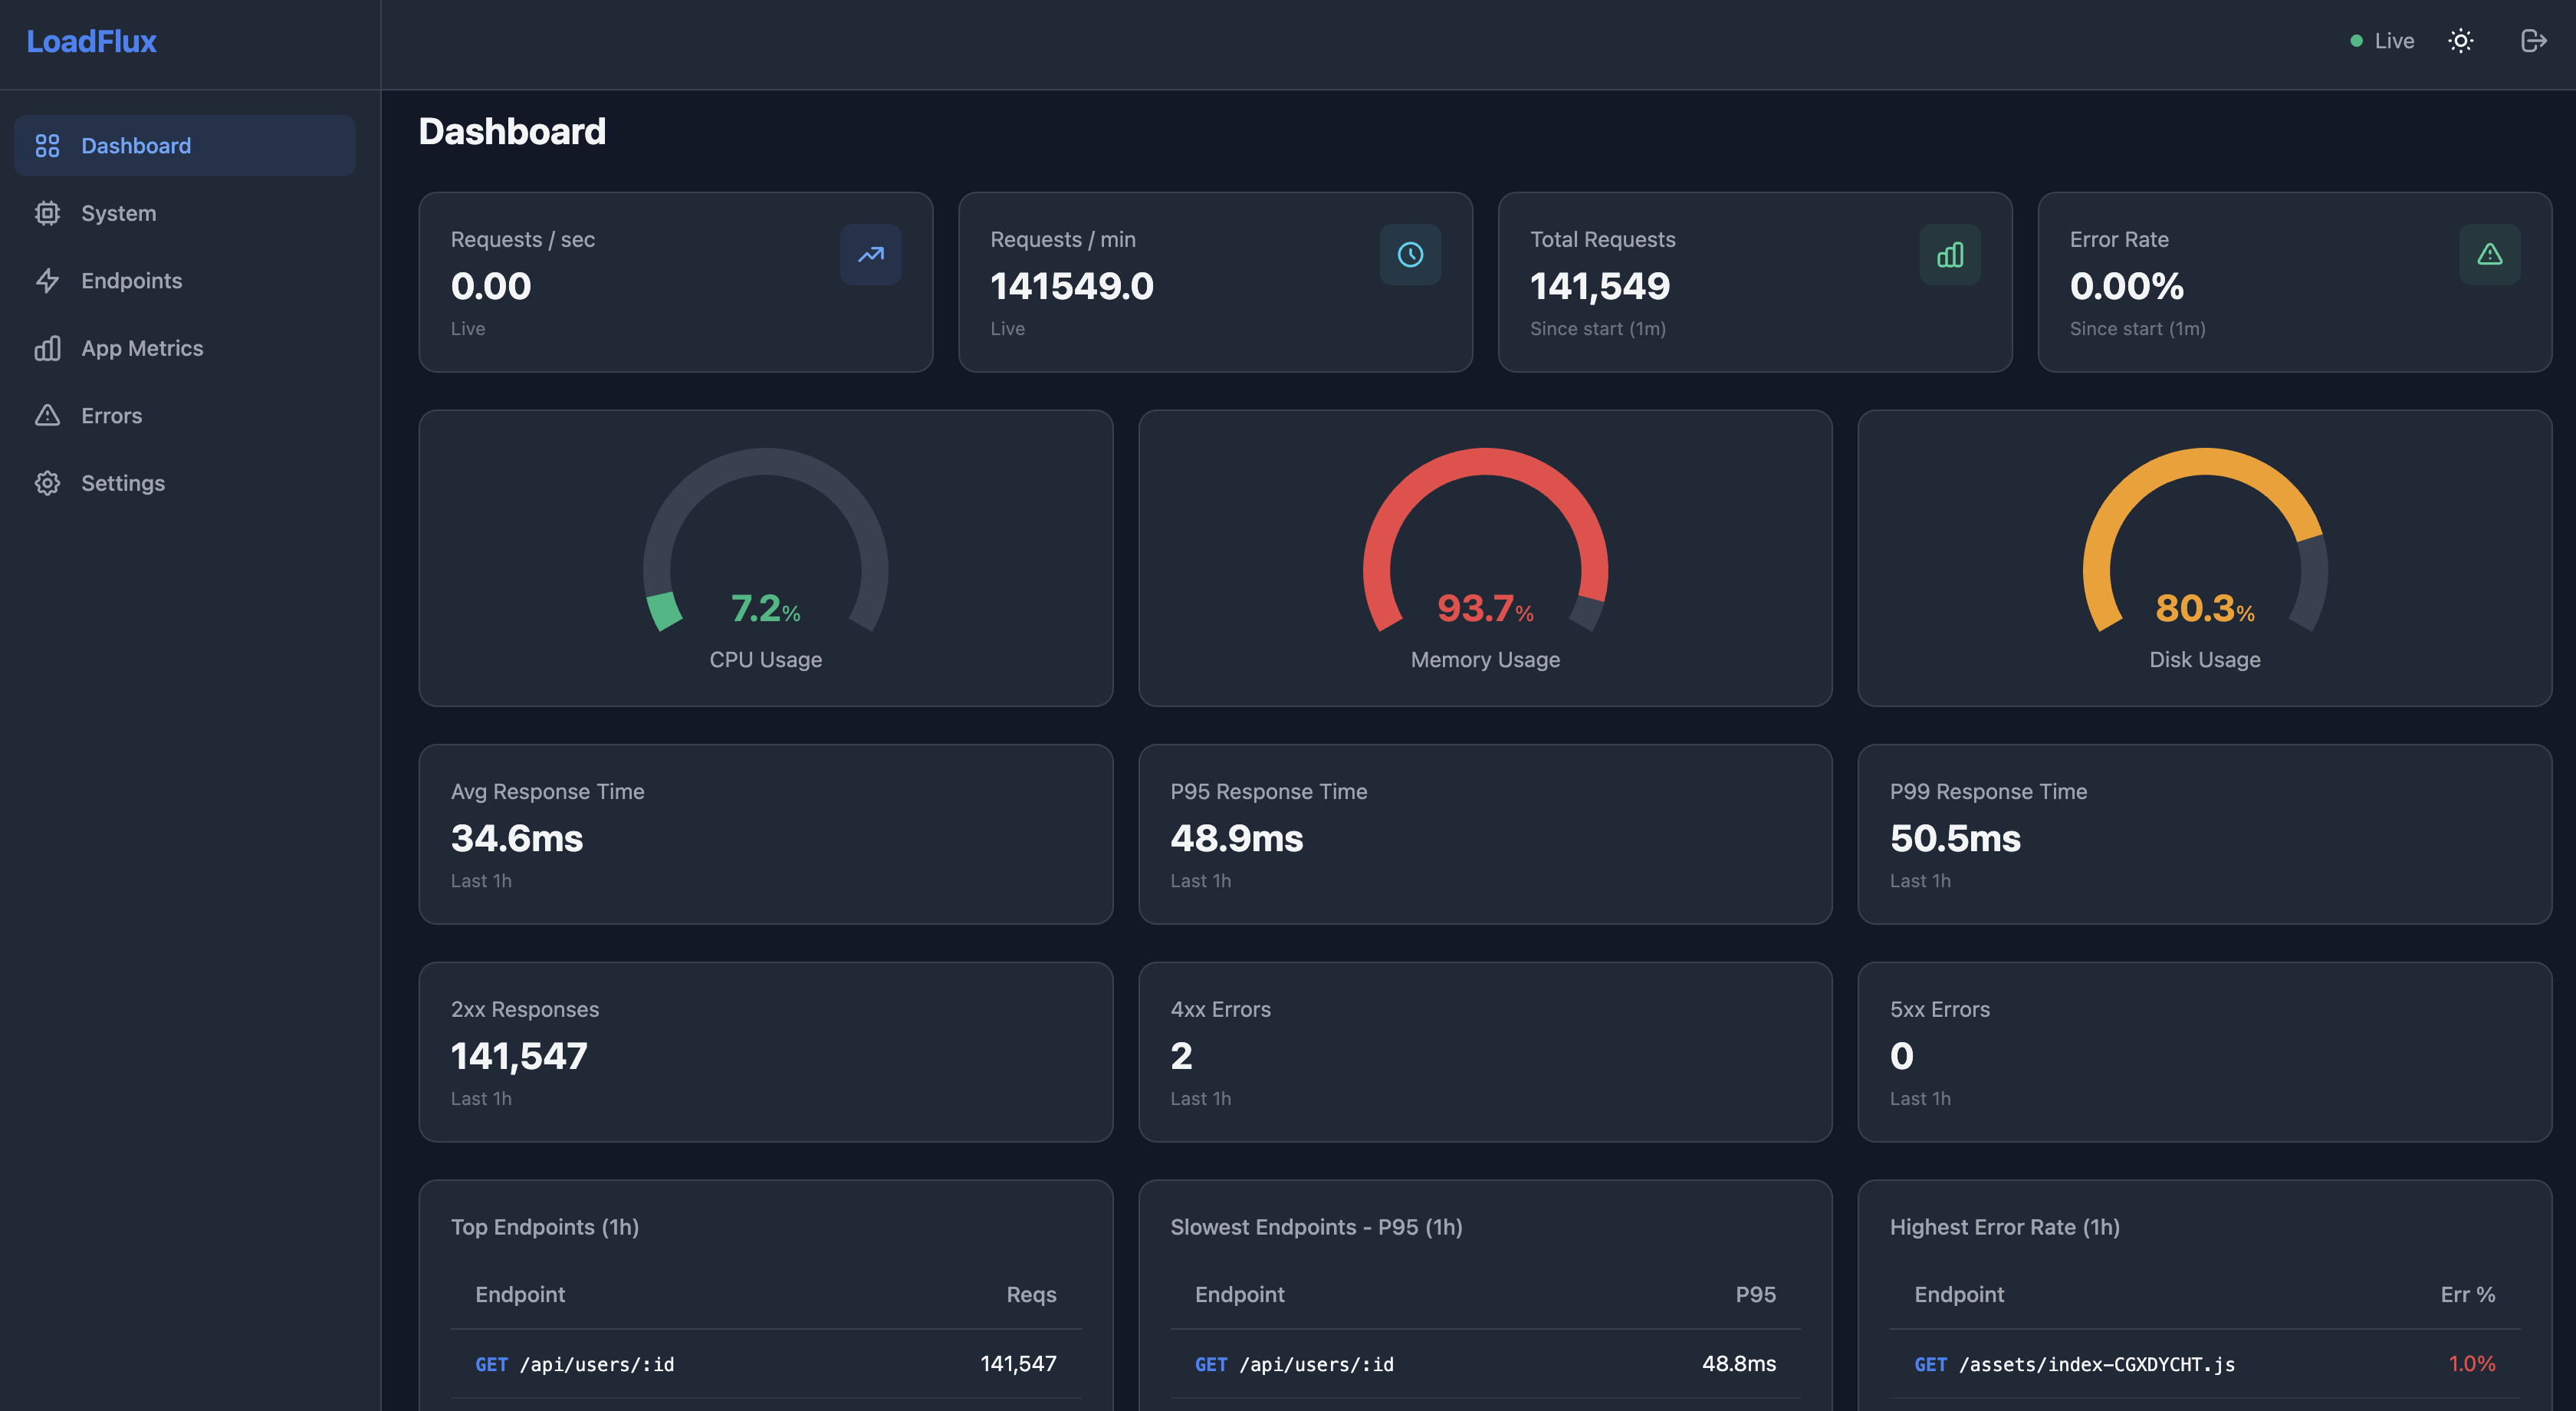Click the LoadFlux logo
This screenshot has width=2576, height=1411.
pyautogui.click(x=92, y=41)
